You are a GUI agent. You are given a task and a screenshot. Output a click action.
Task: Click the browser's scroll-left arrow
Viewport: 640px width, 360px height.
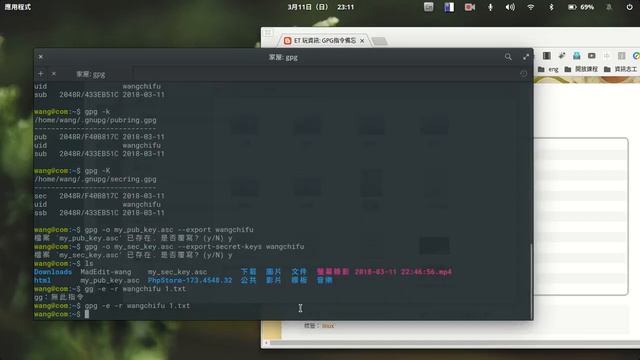tap(266, 343)
